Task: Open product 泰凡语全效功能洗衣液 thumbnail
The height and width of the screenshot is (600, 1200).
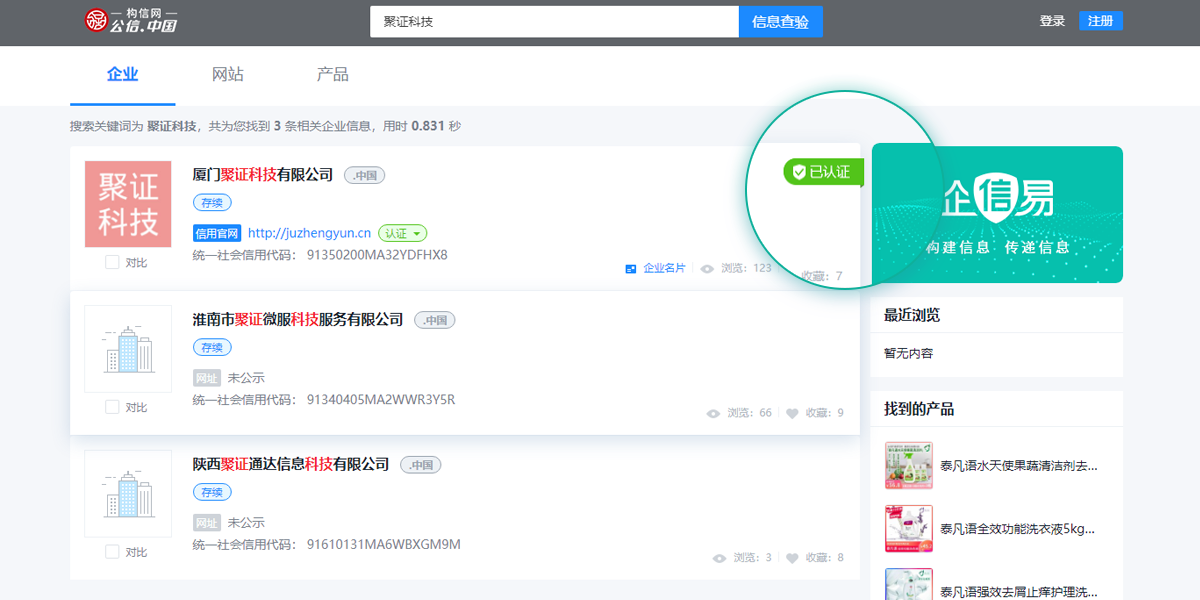Action: click(909, 529)
